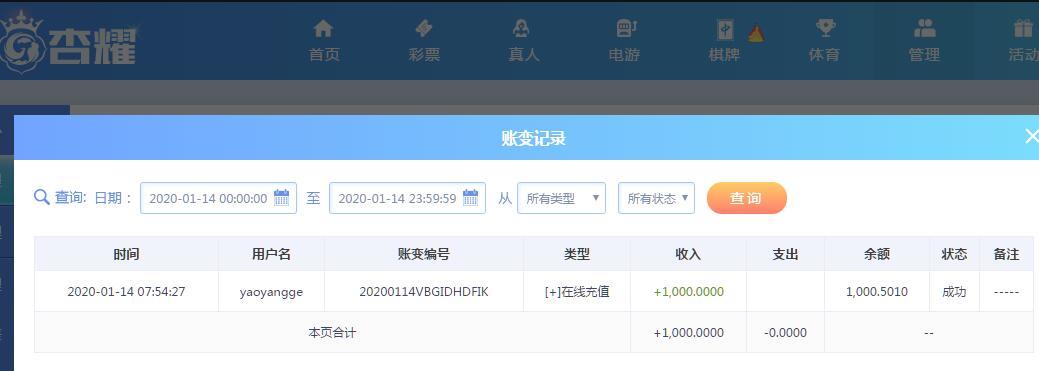Screen dimensions: 1039x371
Task: Select the 真人 live dealer icon
Action: (x=521, y=28)
